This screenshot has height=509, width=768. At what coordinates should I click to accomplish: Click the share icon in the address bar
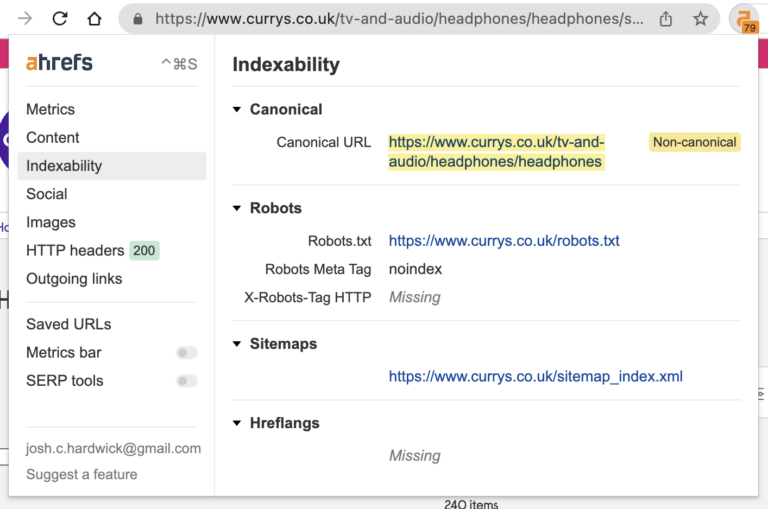(666, 19)
